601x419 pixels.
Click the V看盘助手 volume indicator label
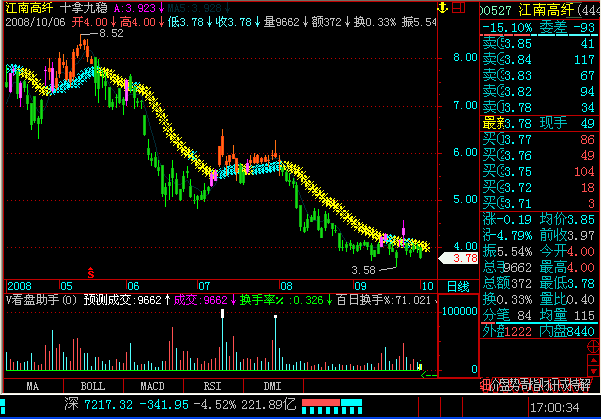coord(41,300)
